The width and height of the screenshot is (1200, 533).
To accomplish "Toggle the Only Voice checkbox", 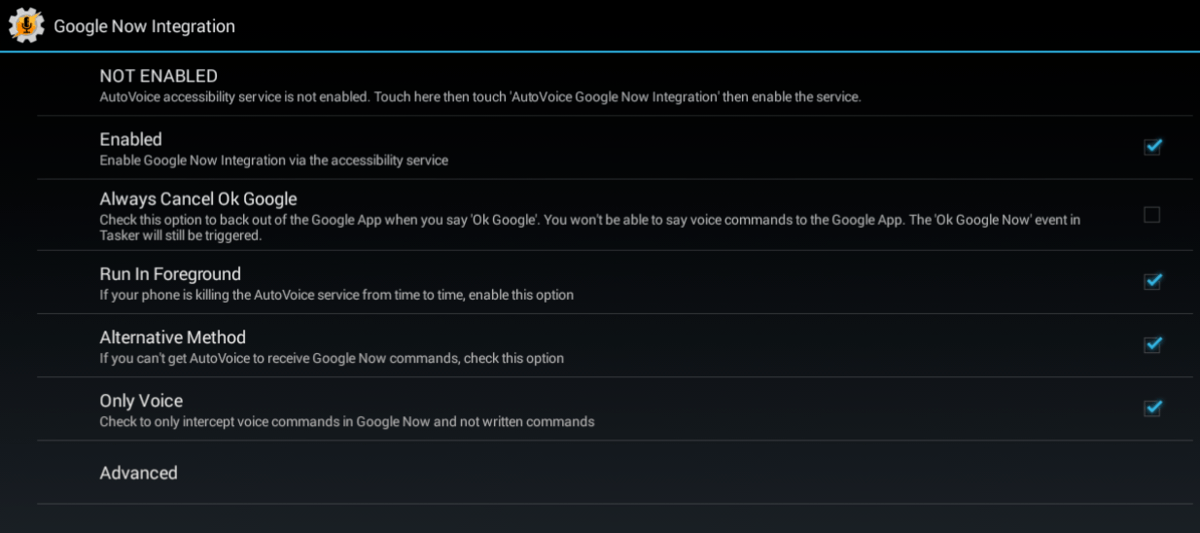I will (1152, 408).
